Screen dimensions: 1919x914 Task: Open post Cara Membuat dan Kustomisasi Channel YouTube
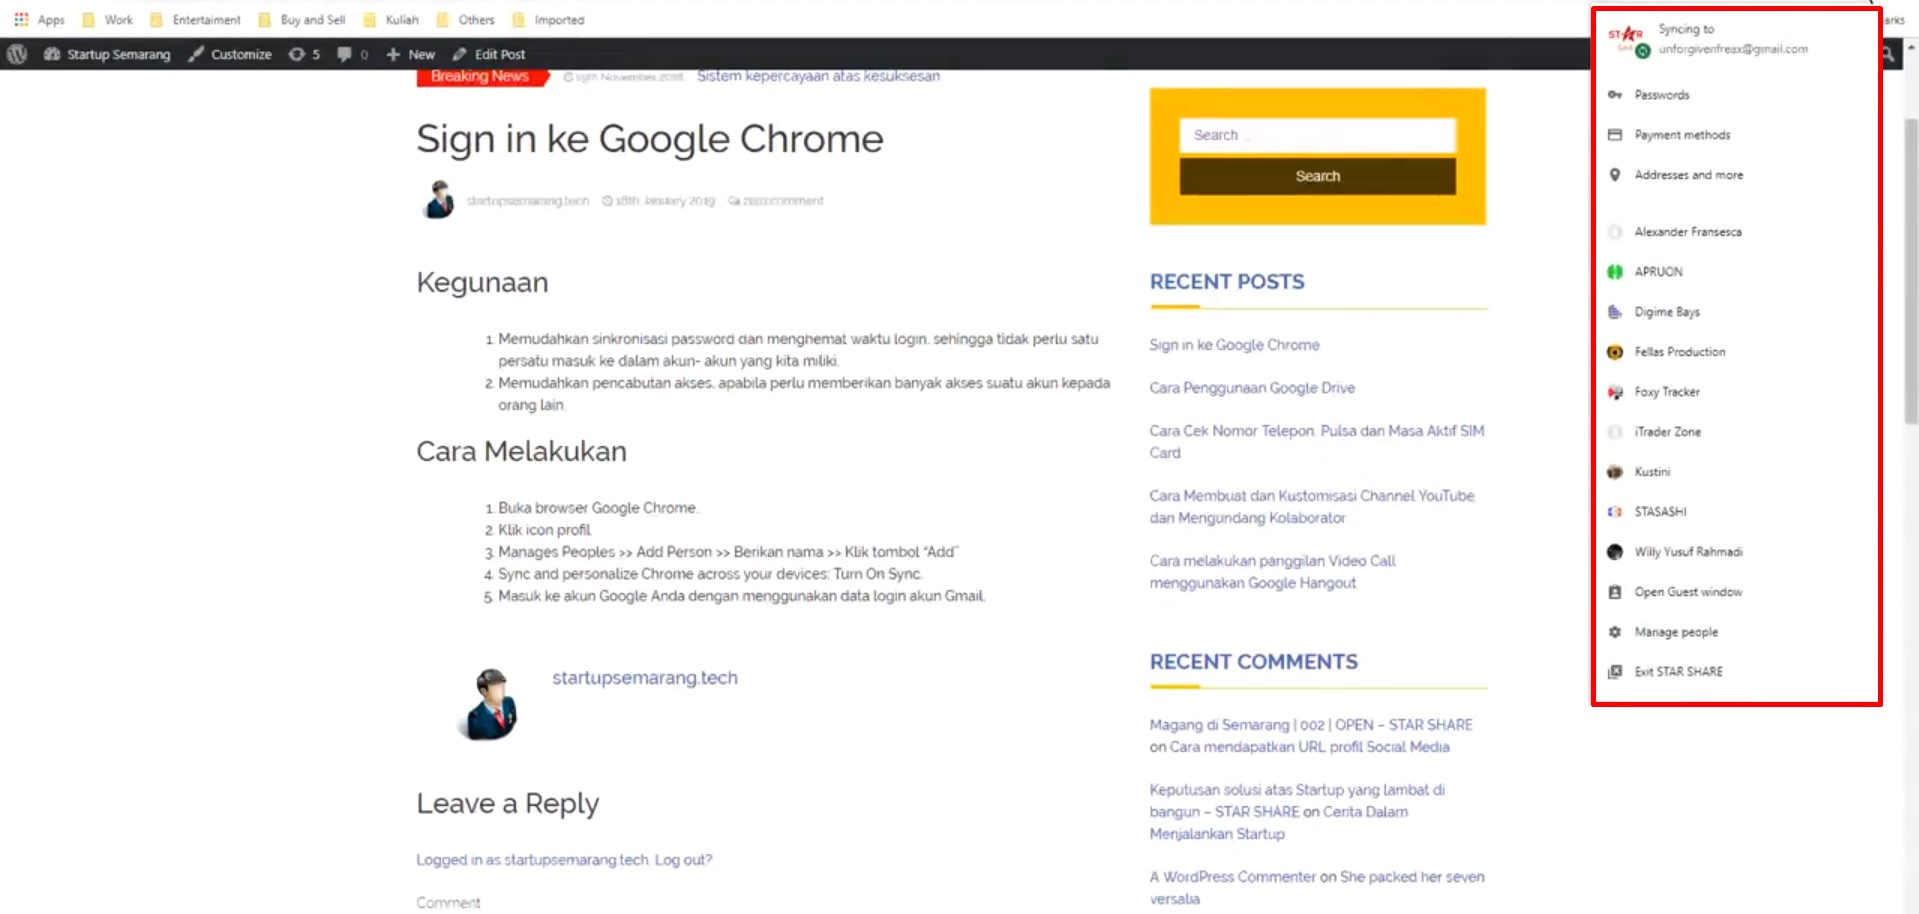[x=1312, y=507]
